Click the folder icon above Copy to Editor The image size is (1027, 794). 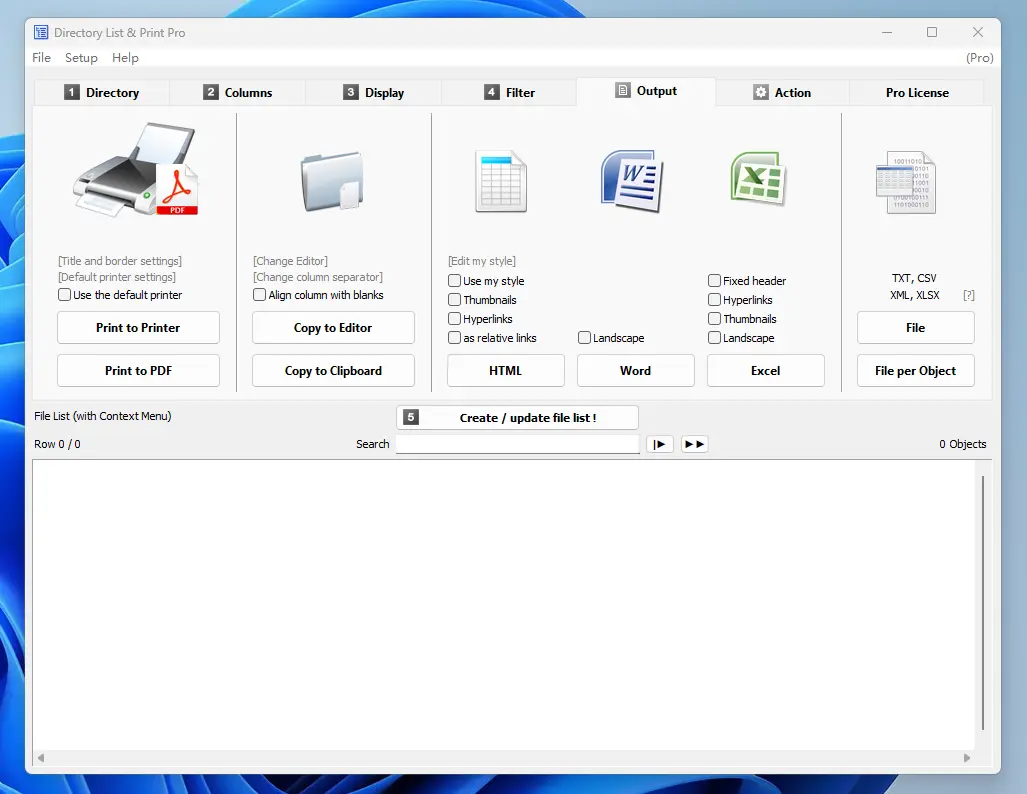coord(333,180)
